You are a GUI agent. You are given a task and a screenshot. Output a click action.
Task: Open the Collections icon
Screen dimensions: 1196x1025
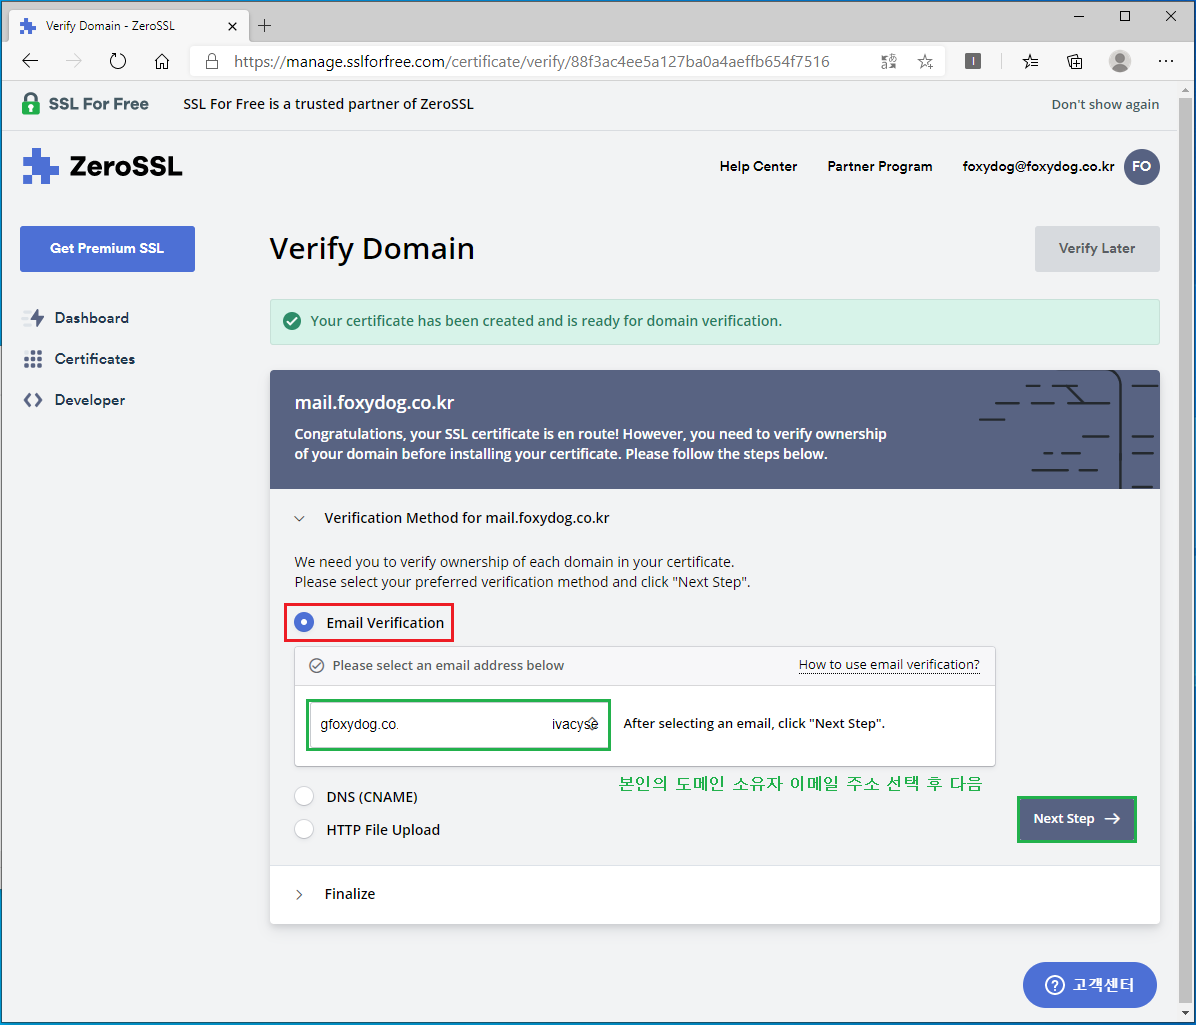click(1075, 62)
